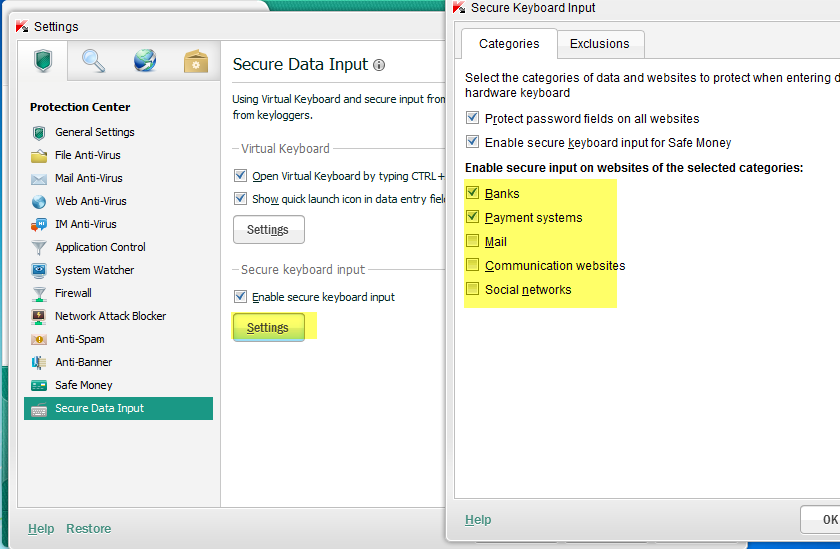Click the Anti-Banner icon
Viewport: 840px width, 549px height.
tap(39, 363)
